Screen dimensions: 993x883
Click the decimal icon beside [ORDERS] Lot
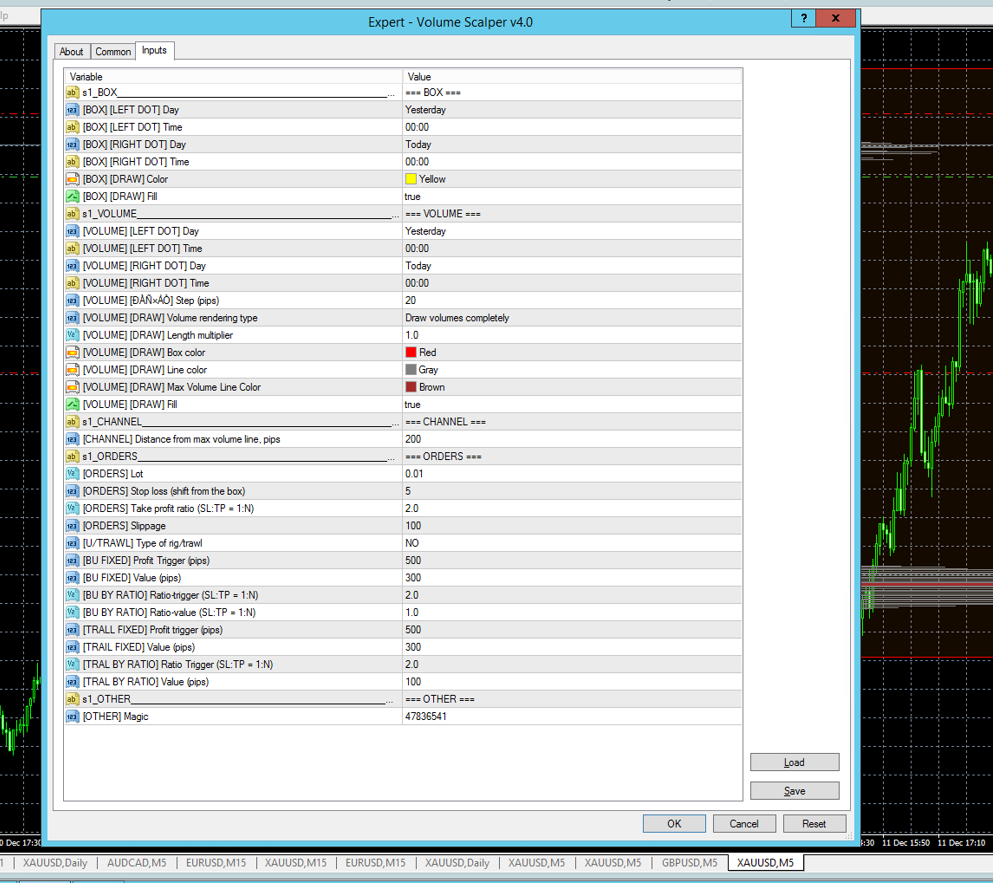click(72, 474)
